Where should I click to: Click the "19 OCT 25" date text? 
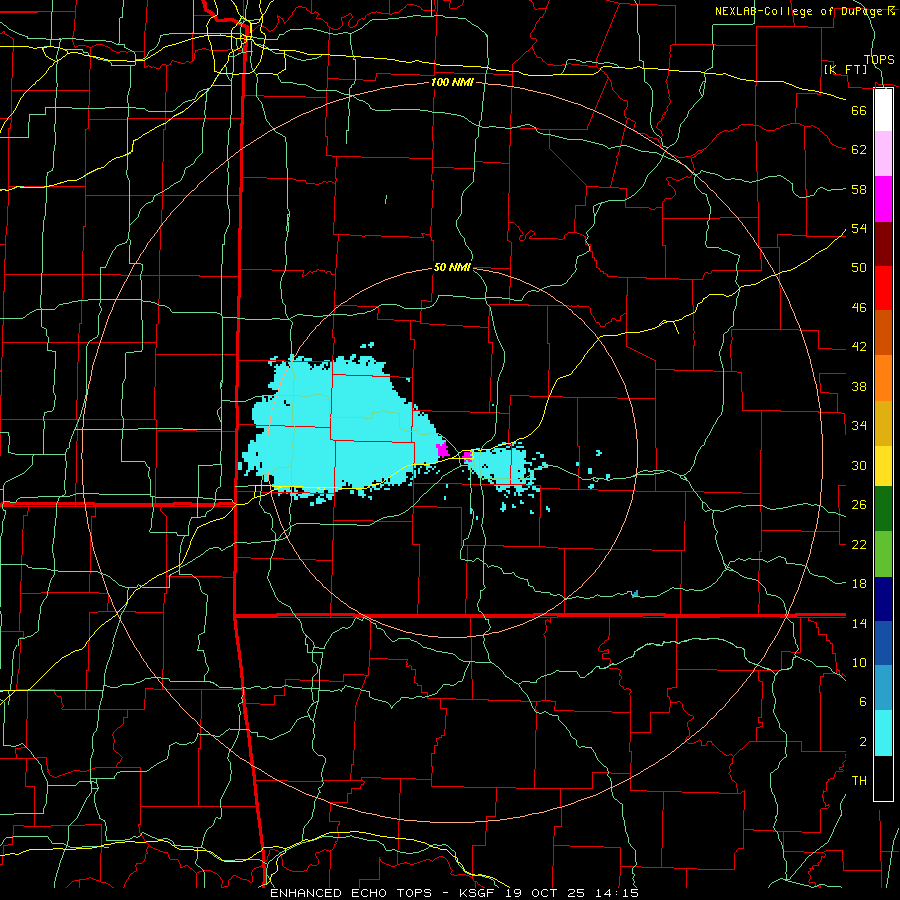(x=545, y=893)
